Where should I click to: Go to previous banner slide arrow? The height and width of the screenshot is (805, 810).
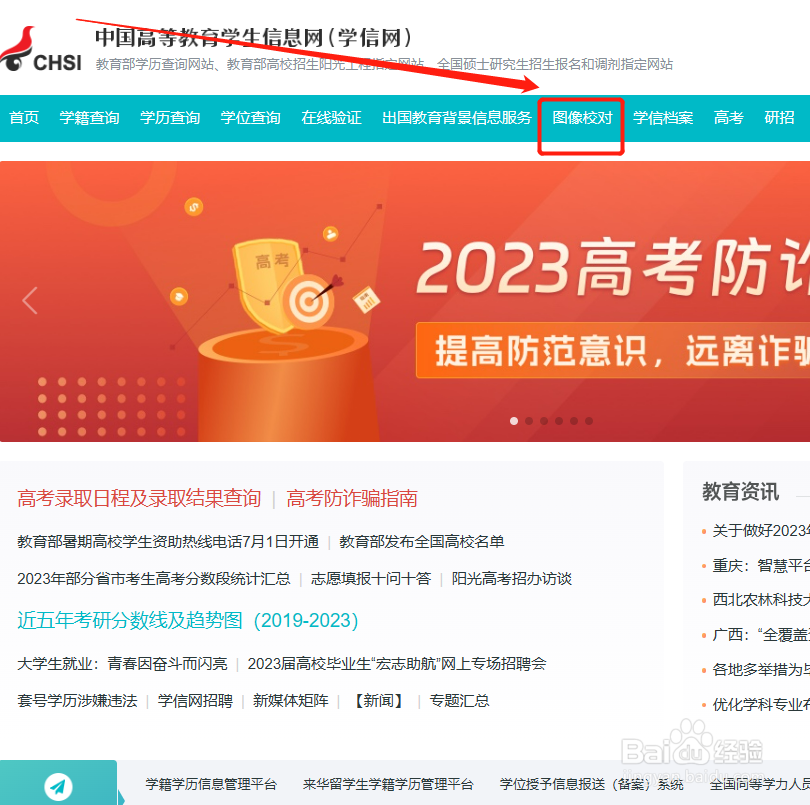coord(29,301)
